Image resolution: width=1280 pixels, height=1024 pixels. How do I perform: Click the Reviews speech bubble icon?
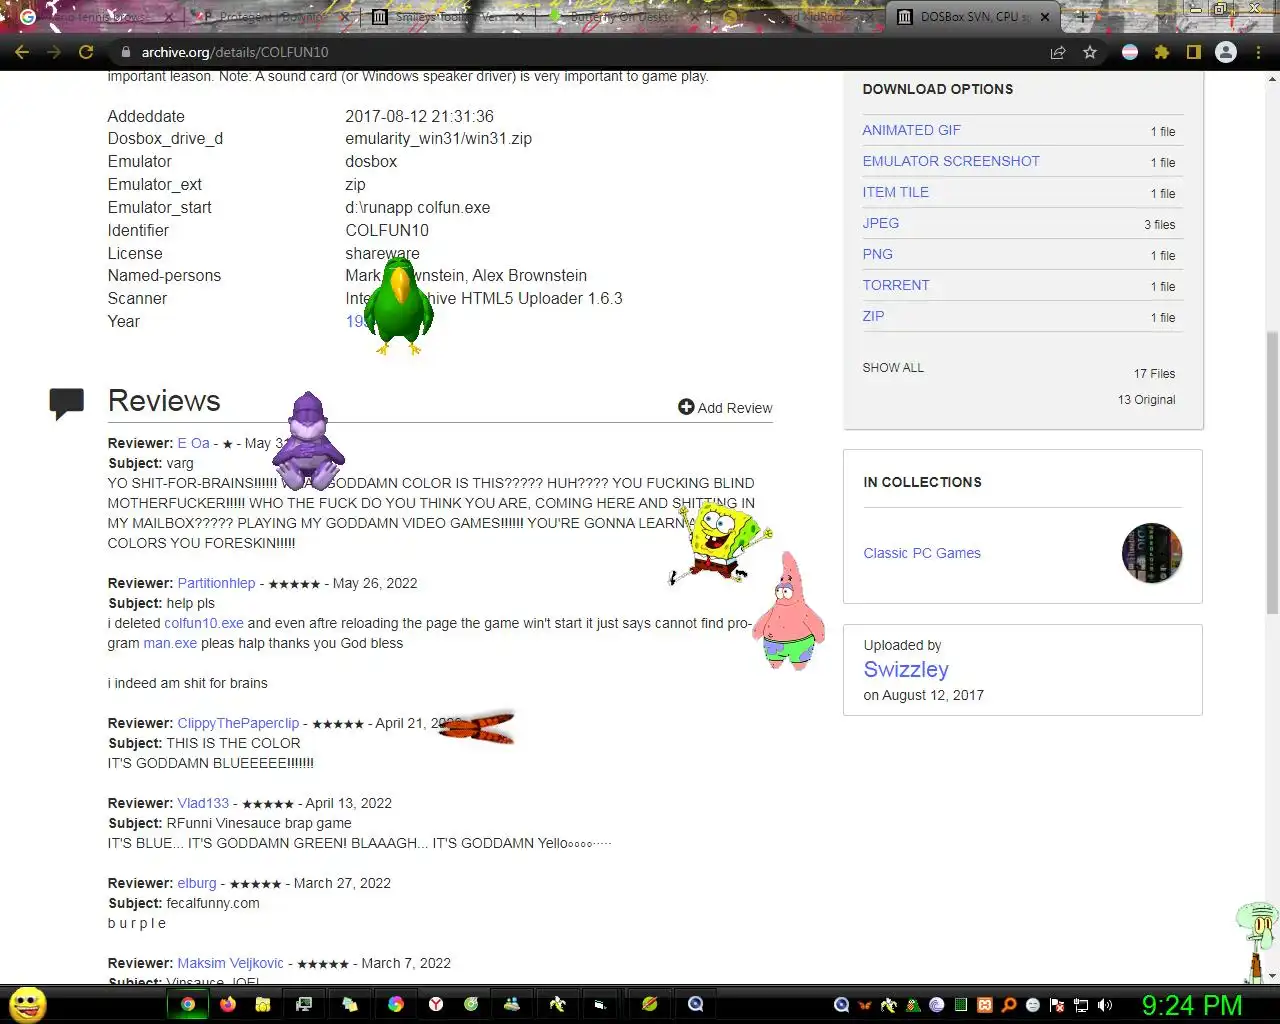(67, 403)
